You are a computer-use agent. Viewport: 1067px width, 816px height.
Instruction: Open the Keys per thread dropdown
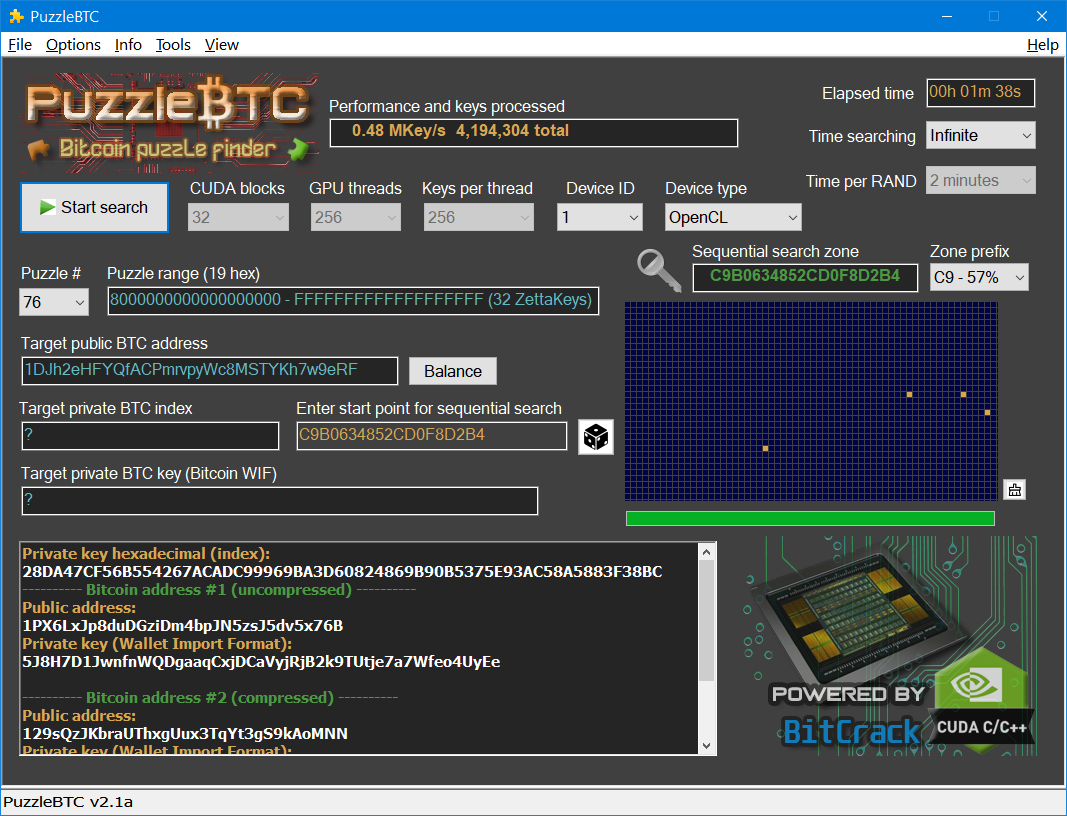pyautogui.click(x=478, y=217)
